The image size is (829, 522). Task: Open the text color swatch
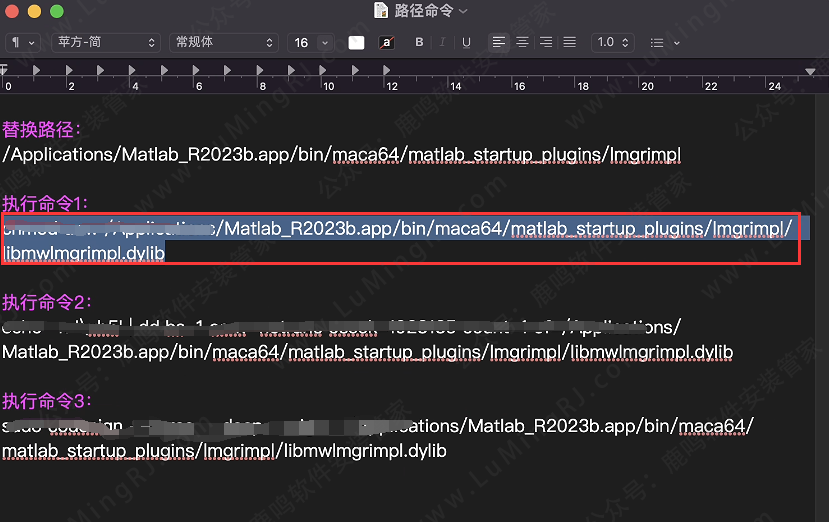pyautogui.click(x=356, y=42)
